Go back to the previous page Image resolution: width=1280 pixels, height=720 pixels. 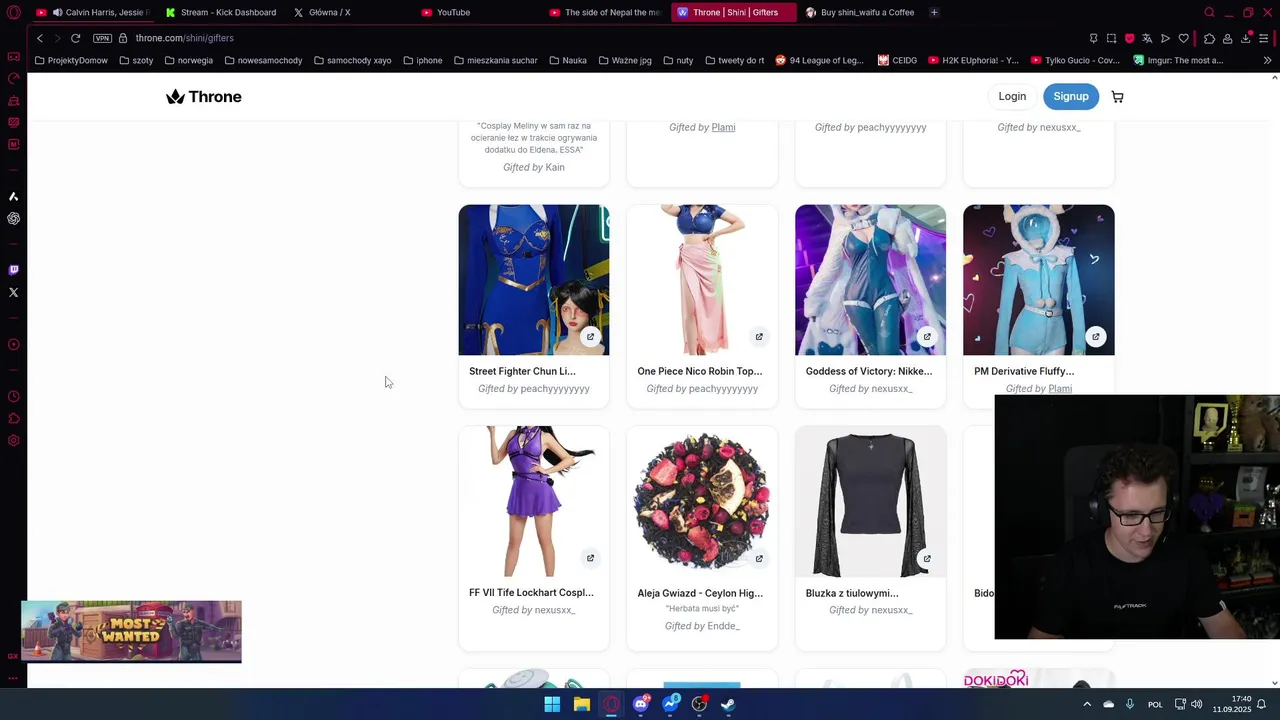(x=40, y=38)
